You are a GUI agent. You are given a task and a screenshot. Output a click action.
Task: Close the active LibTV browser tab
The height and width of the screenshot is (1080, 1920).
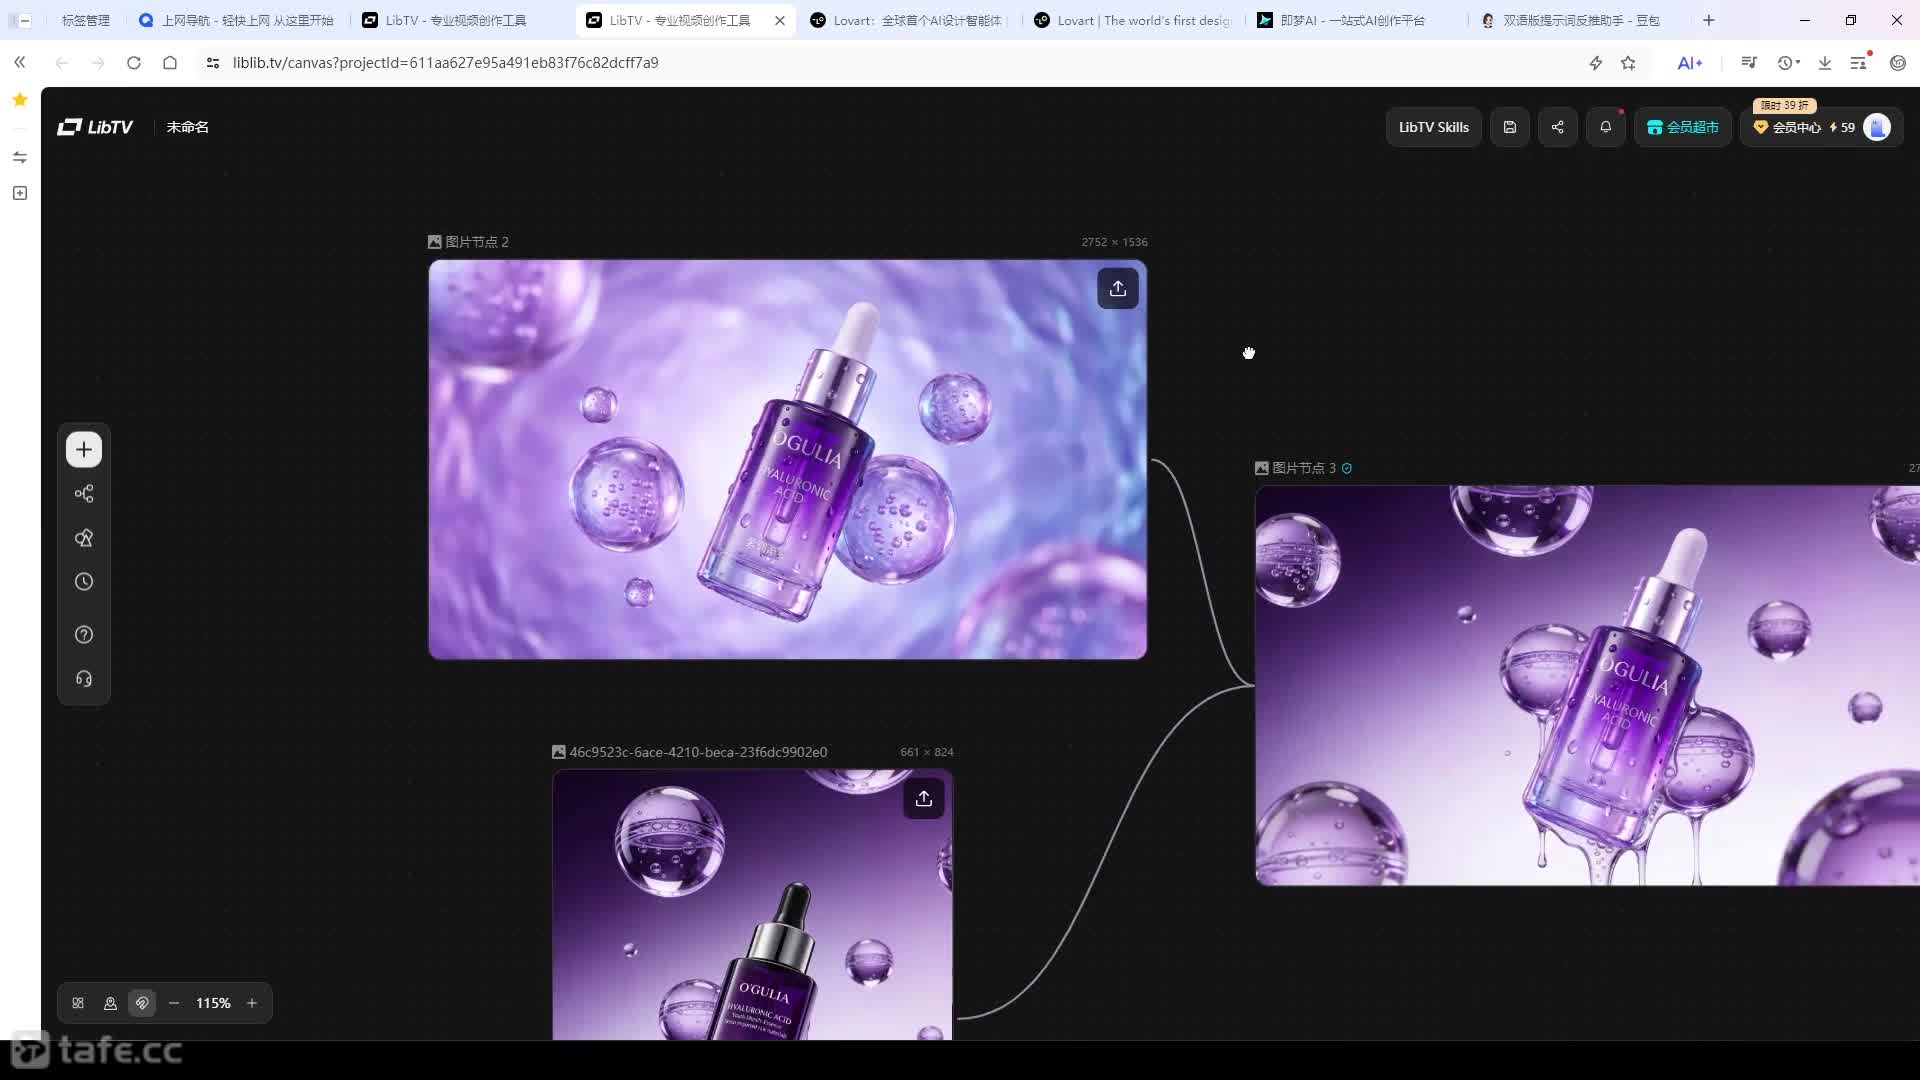point(780,20)
